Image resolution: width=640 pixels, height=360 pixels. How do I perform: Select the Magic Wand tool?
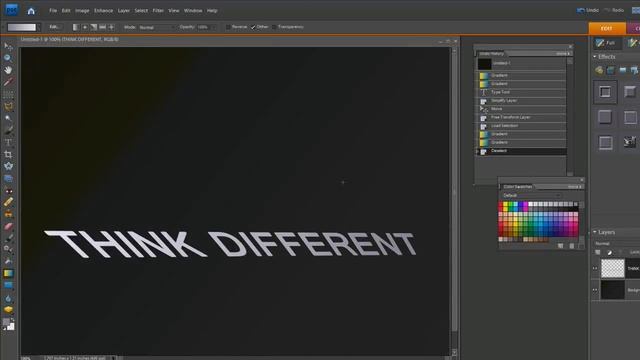point(8,118)
